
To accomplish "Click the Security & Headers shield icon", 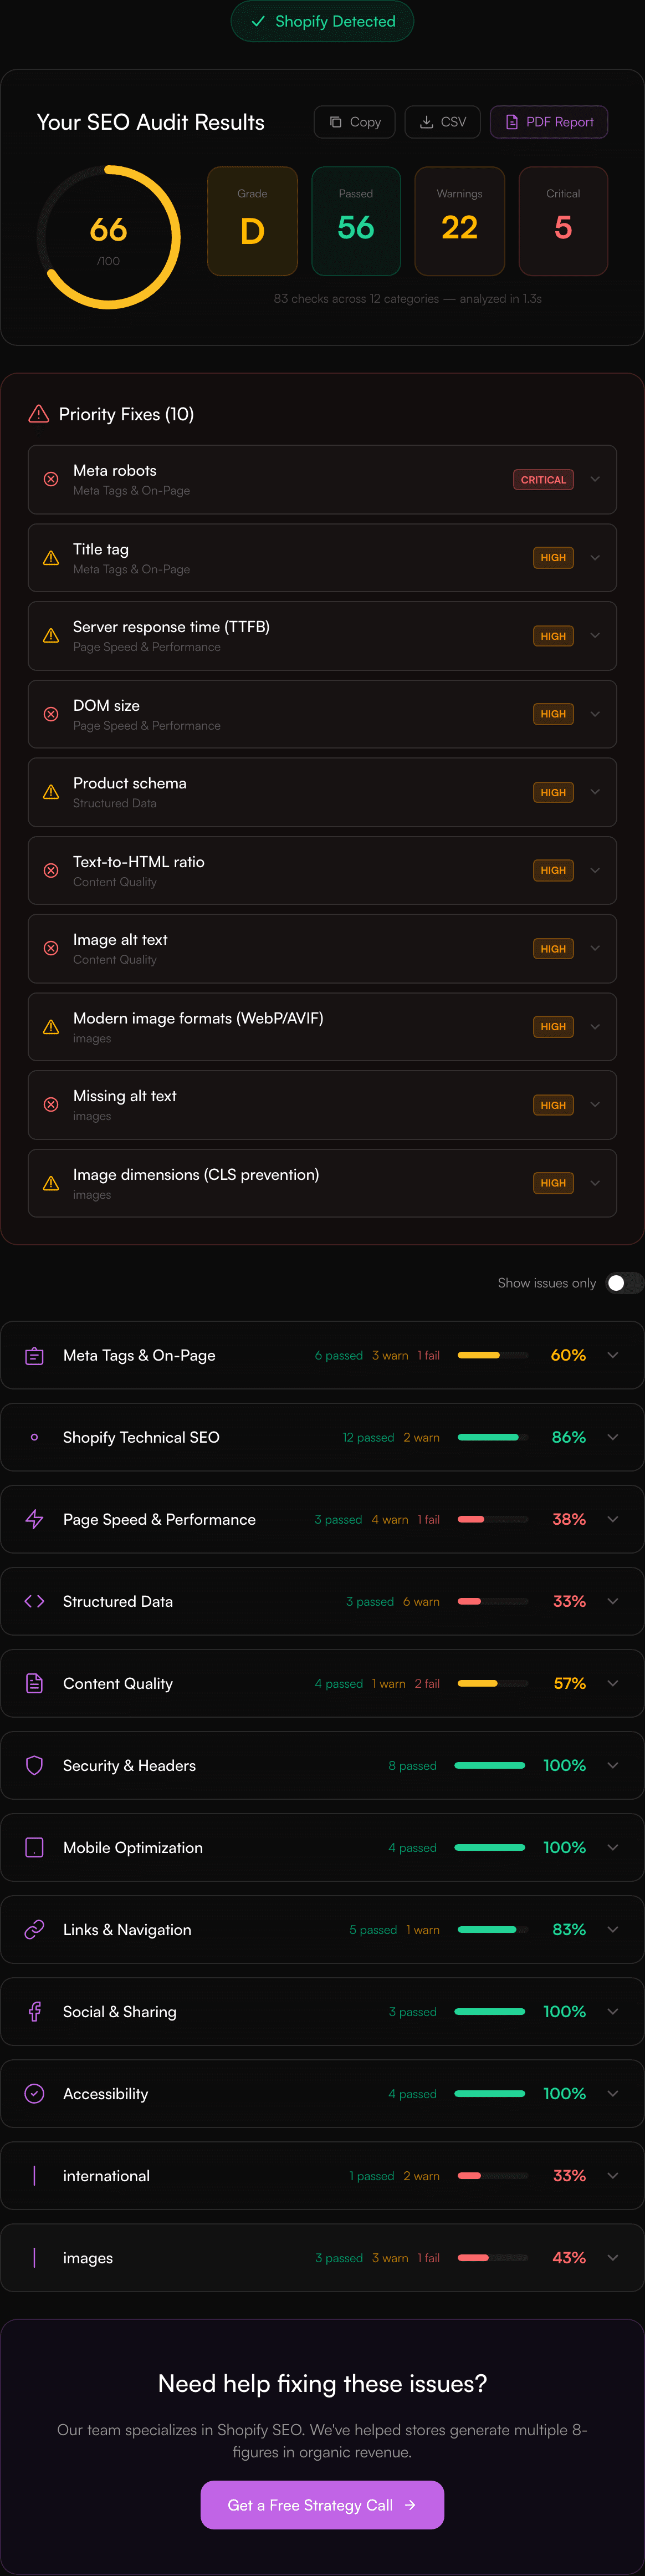I will [x=33, y=1765].
